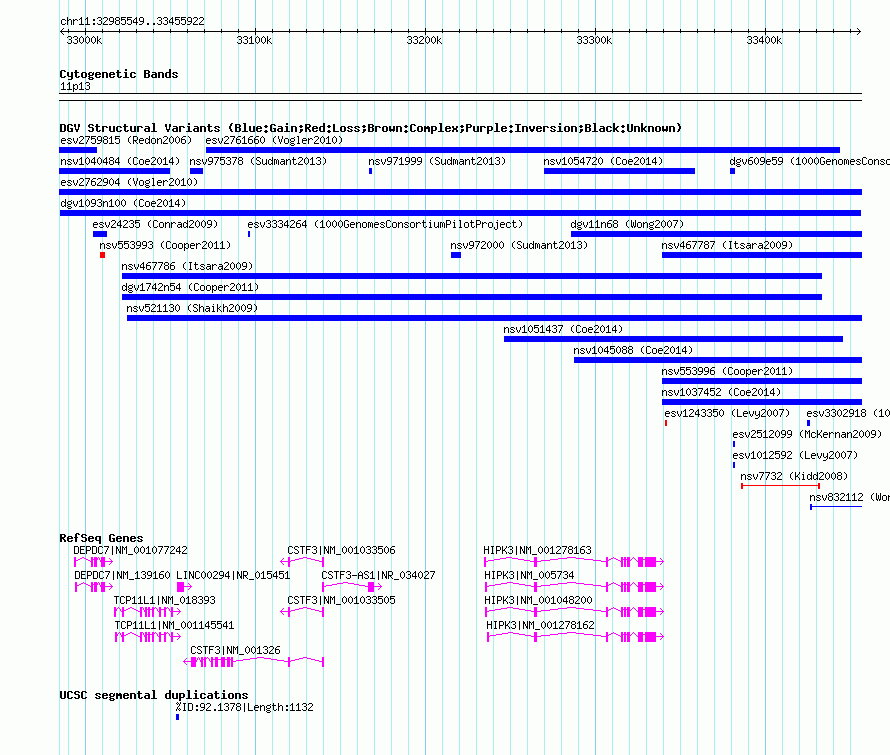
Task: Select the red nsv553993 loss marker
Action: coord(103,255)
